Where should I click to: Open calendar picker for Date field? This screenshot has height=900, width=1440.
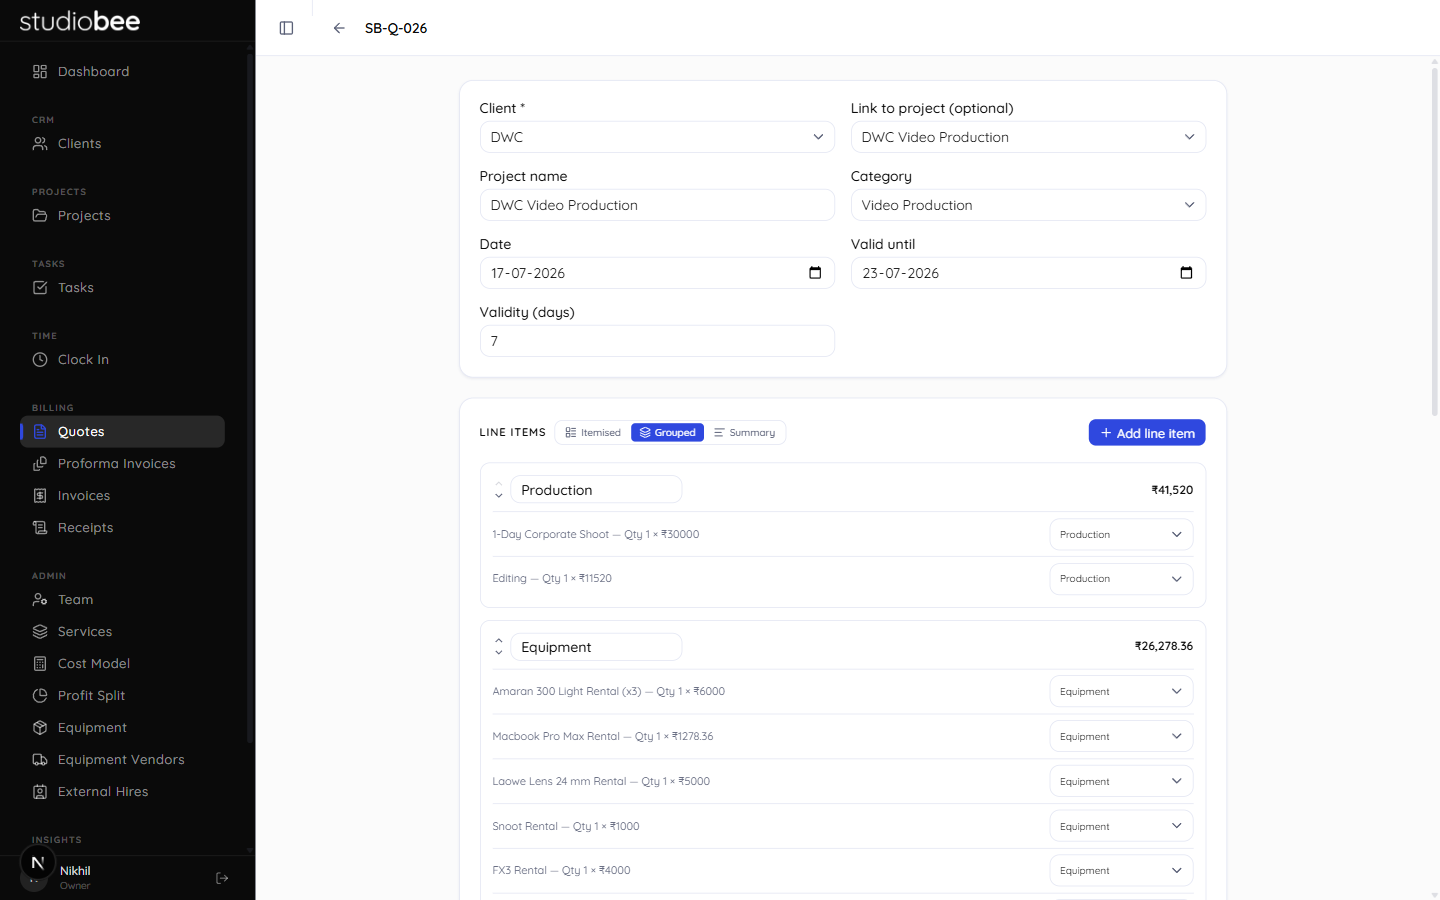pos(815,273)
